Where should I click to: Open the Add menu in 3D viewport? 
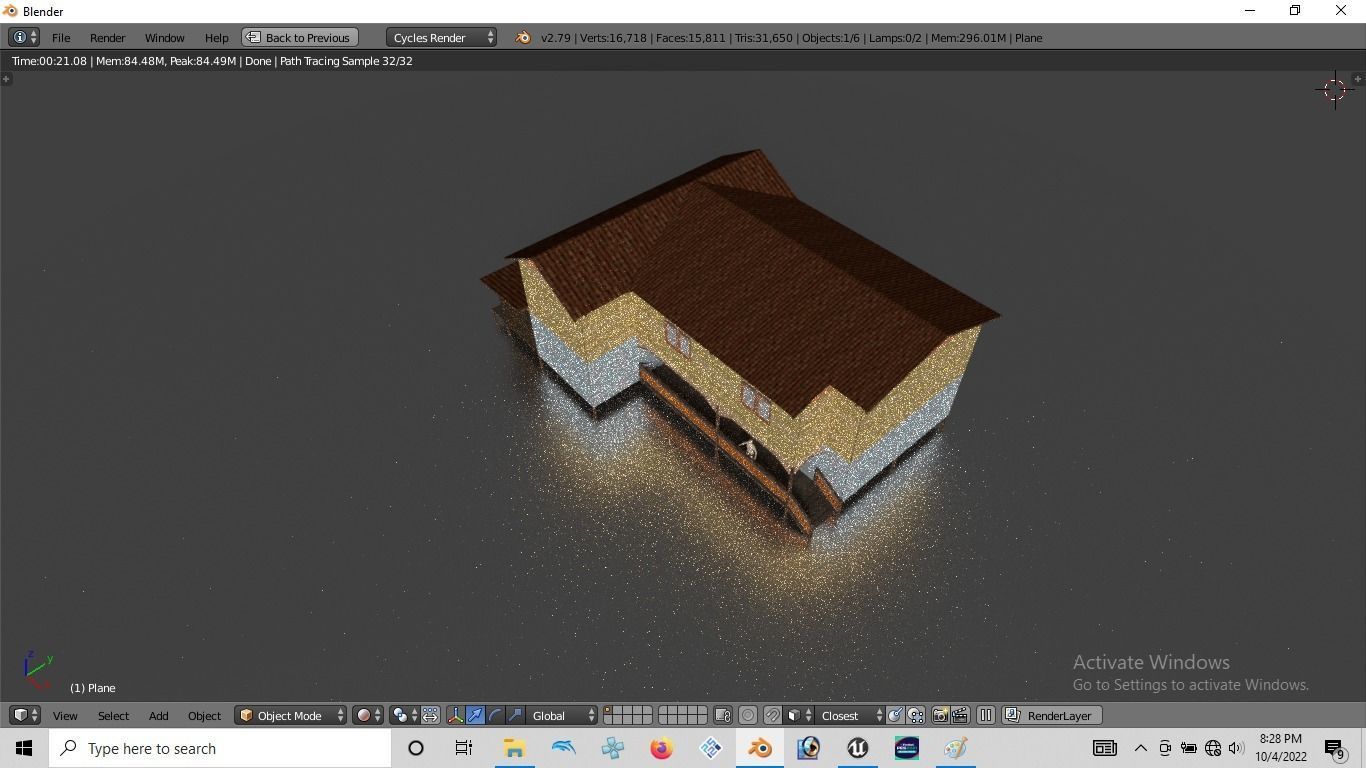(x=158, y=715)
